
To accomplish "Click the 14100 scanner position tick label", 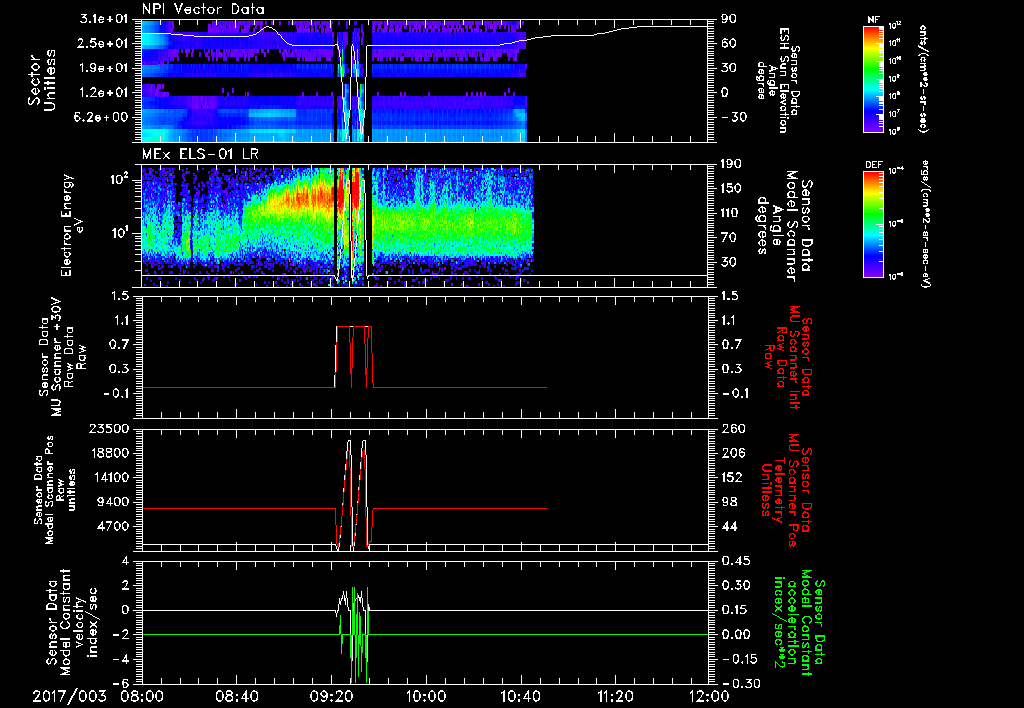I will (x=109, y=477).
